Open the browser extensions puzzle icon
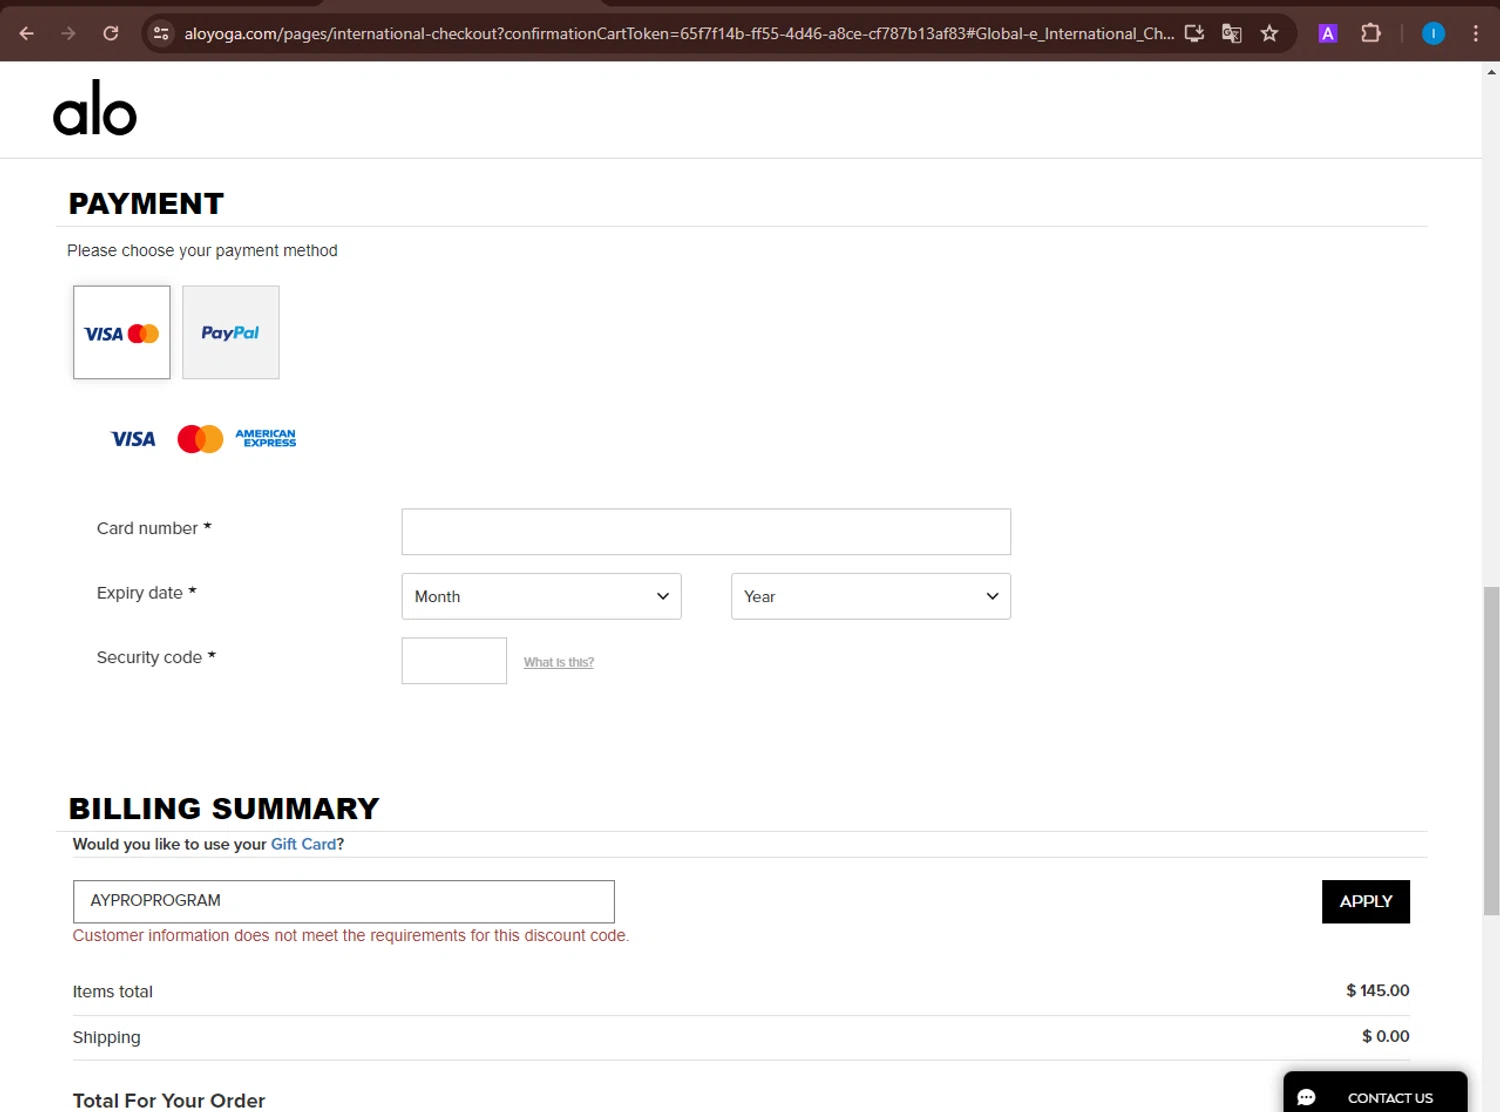This screenshot has width=1500, height=1112. [x=1371, y=33]
